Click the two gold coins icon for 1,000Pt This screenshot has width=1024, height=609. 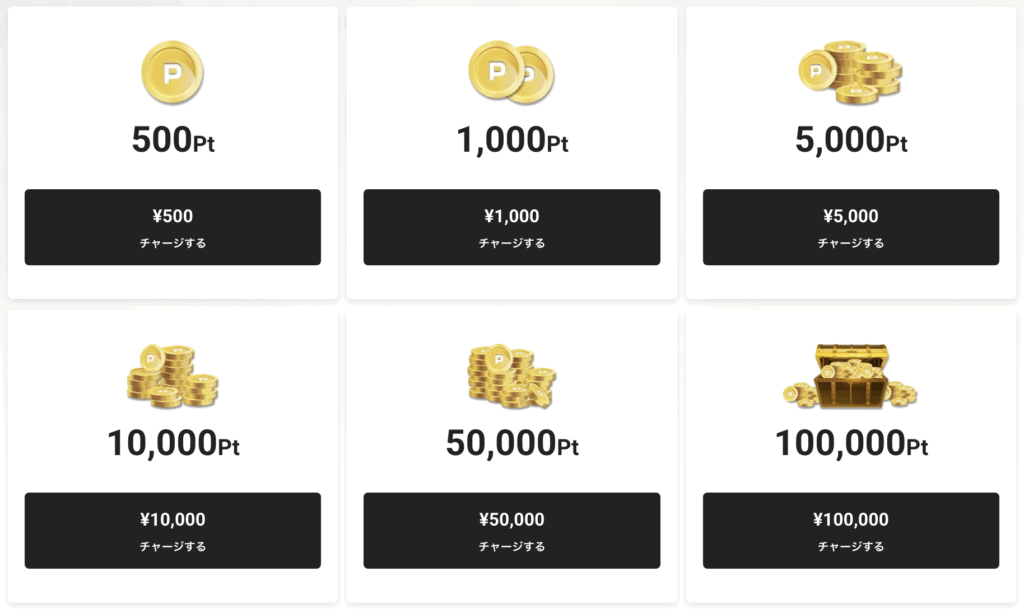point(511,72)
